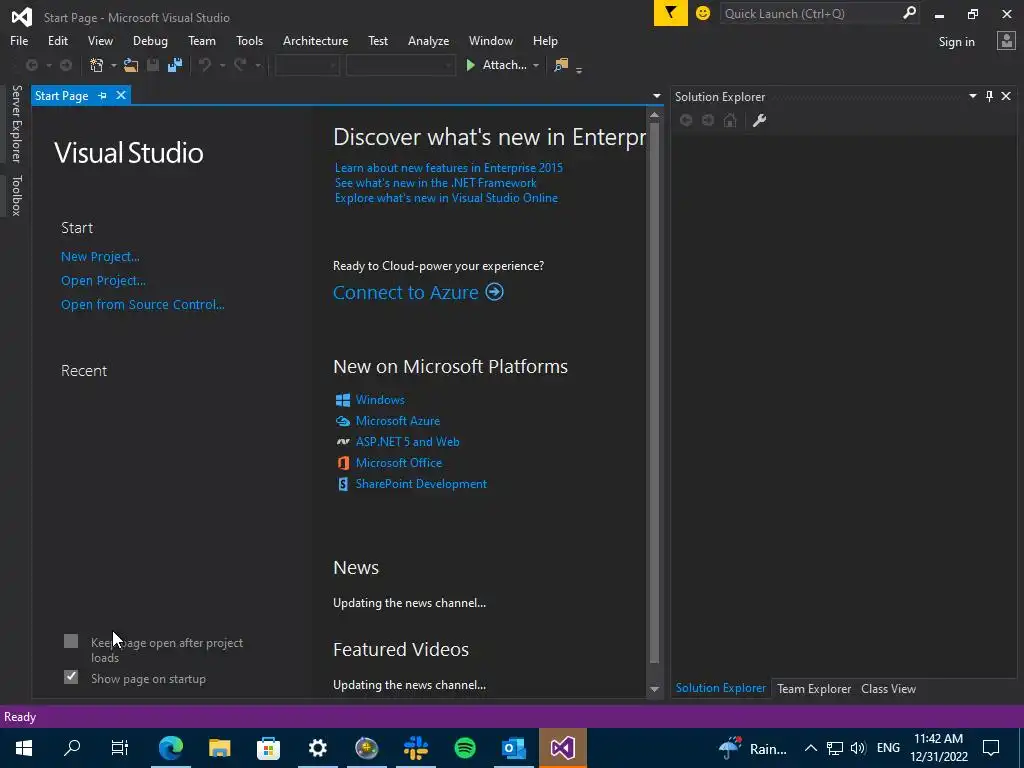Open Outlook from the taskbar

pyautogui.click(x=514, y=748)
